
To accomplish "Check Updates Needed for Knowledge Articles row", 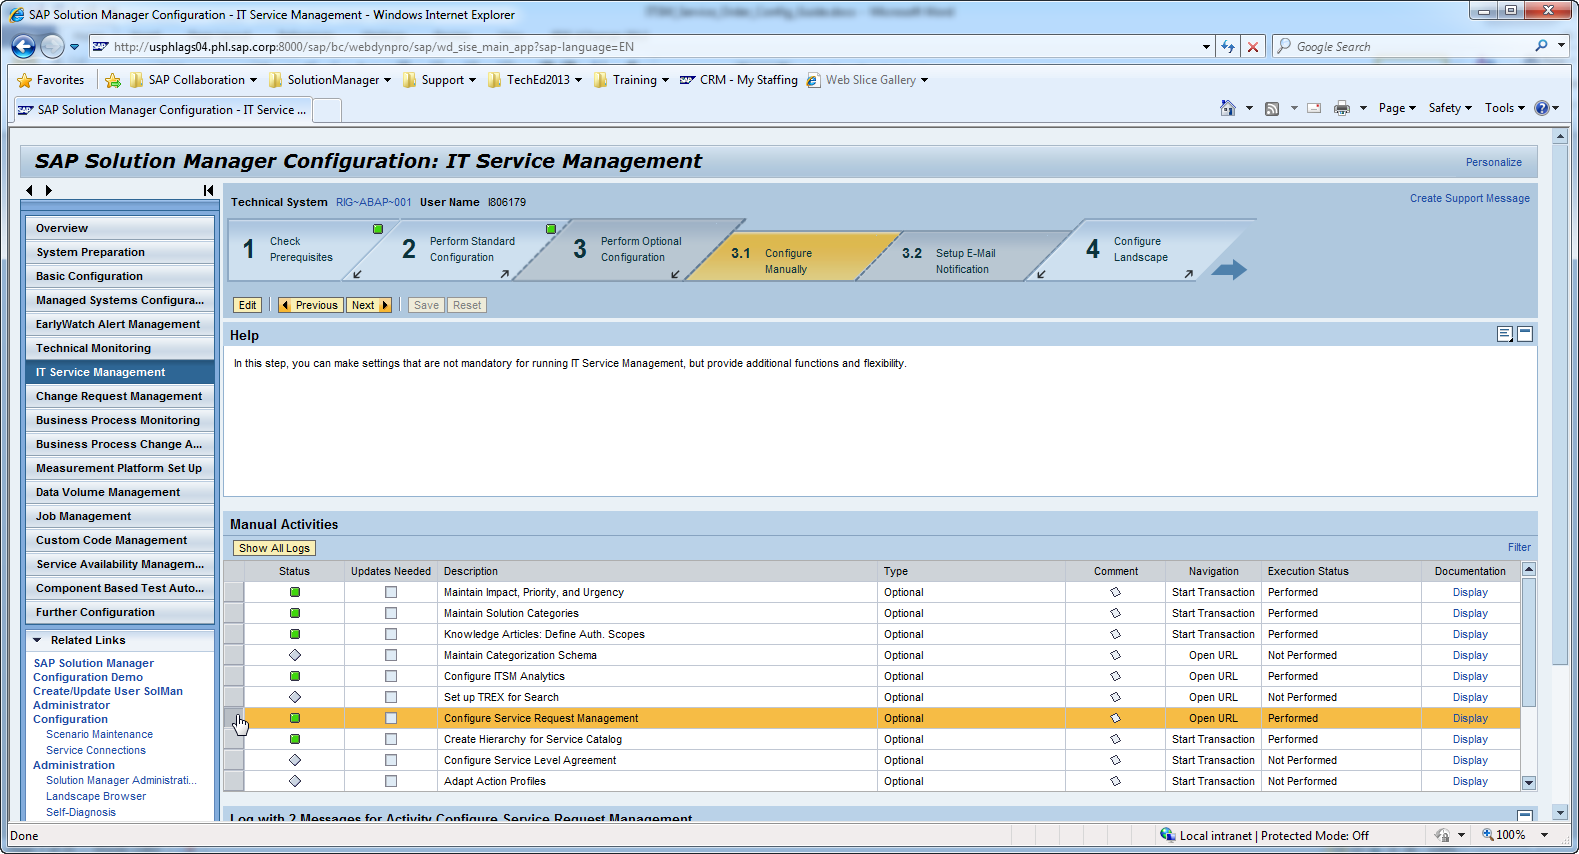I will (x=391, y=634).
